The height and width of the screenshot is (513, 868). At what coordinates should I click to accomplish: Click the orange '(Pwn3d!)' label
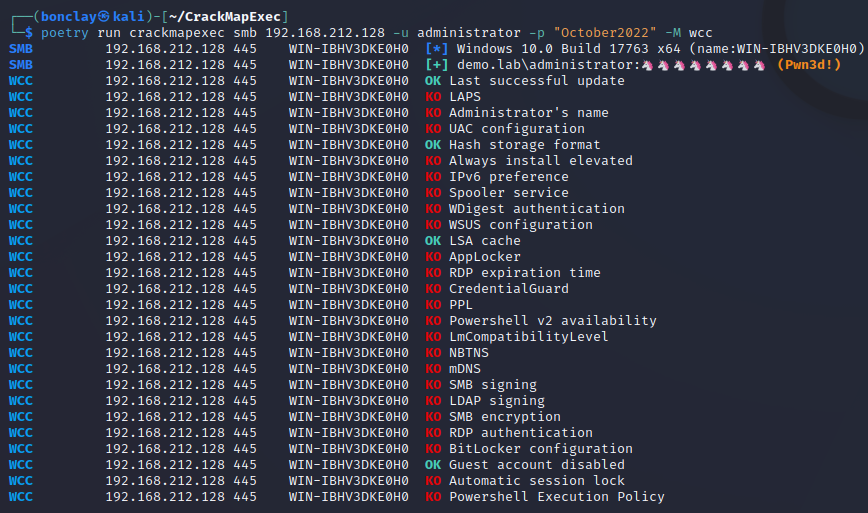pyautogui.click(x=809, y=65)
